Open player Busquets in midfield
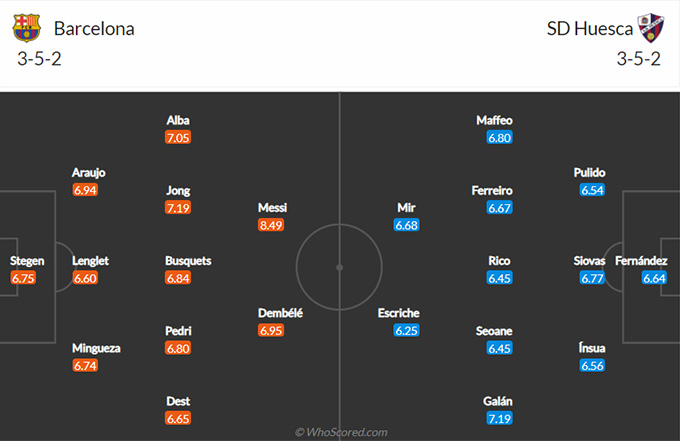 [188, 261]
